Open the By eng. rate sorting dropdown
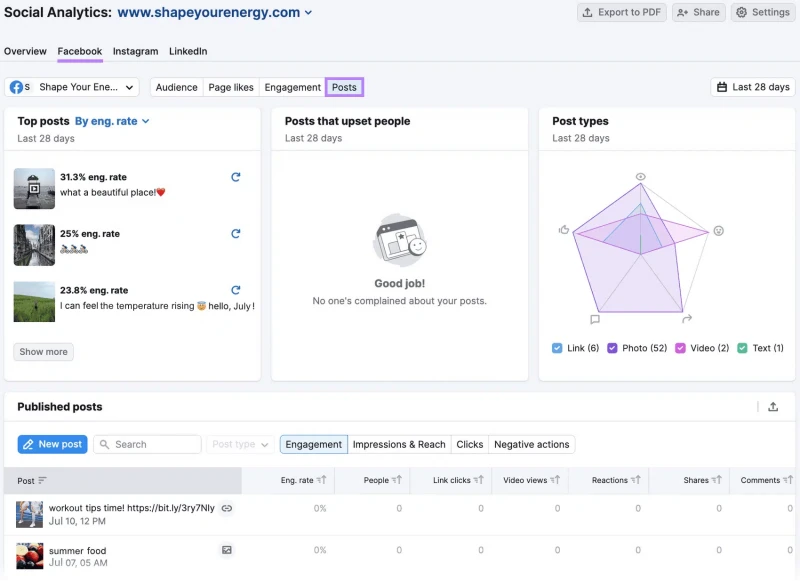 pyautogui.click(x=112, y=121)
